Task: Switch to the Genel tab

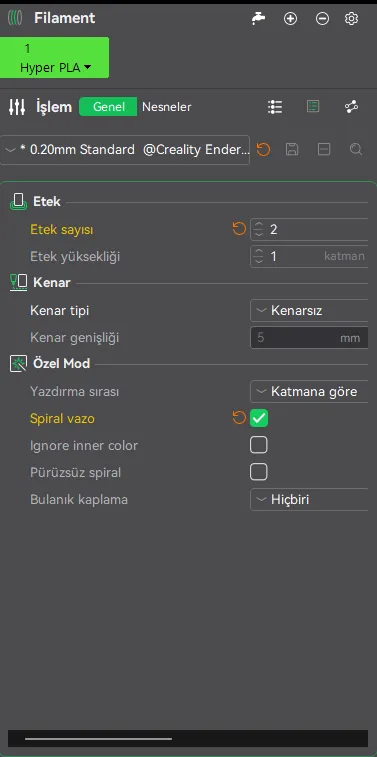Action: coord(109,107)
